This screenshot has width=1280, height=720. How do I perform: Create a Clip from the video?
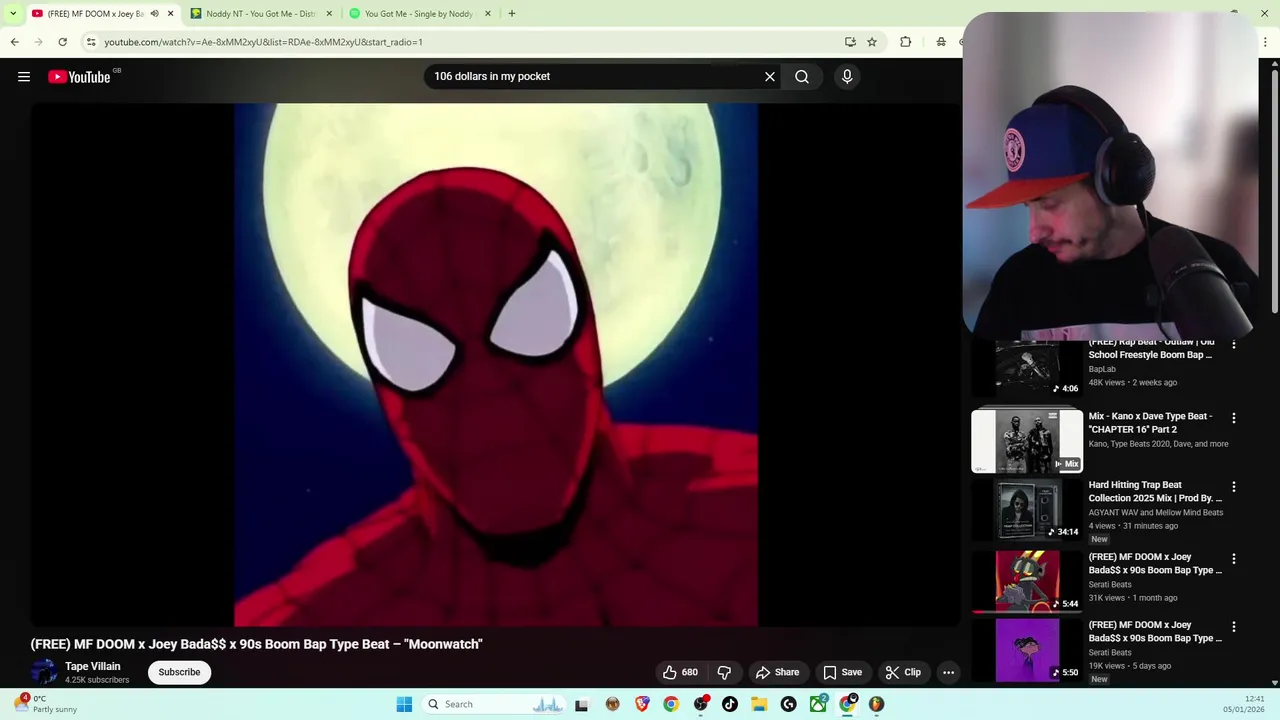click(x=903, y=672)
